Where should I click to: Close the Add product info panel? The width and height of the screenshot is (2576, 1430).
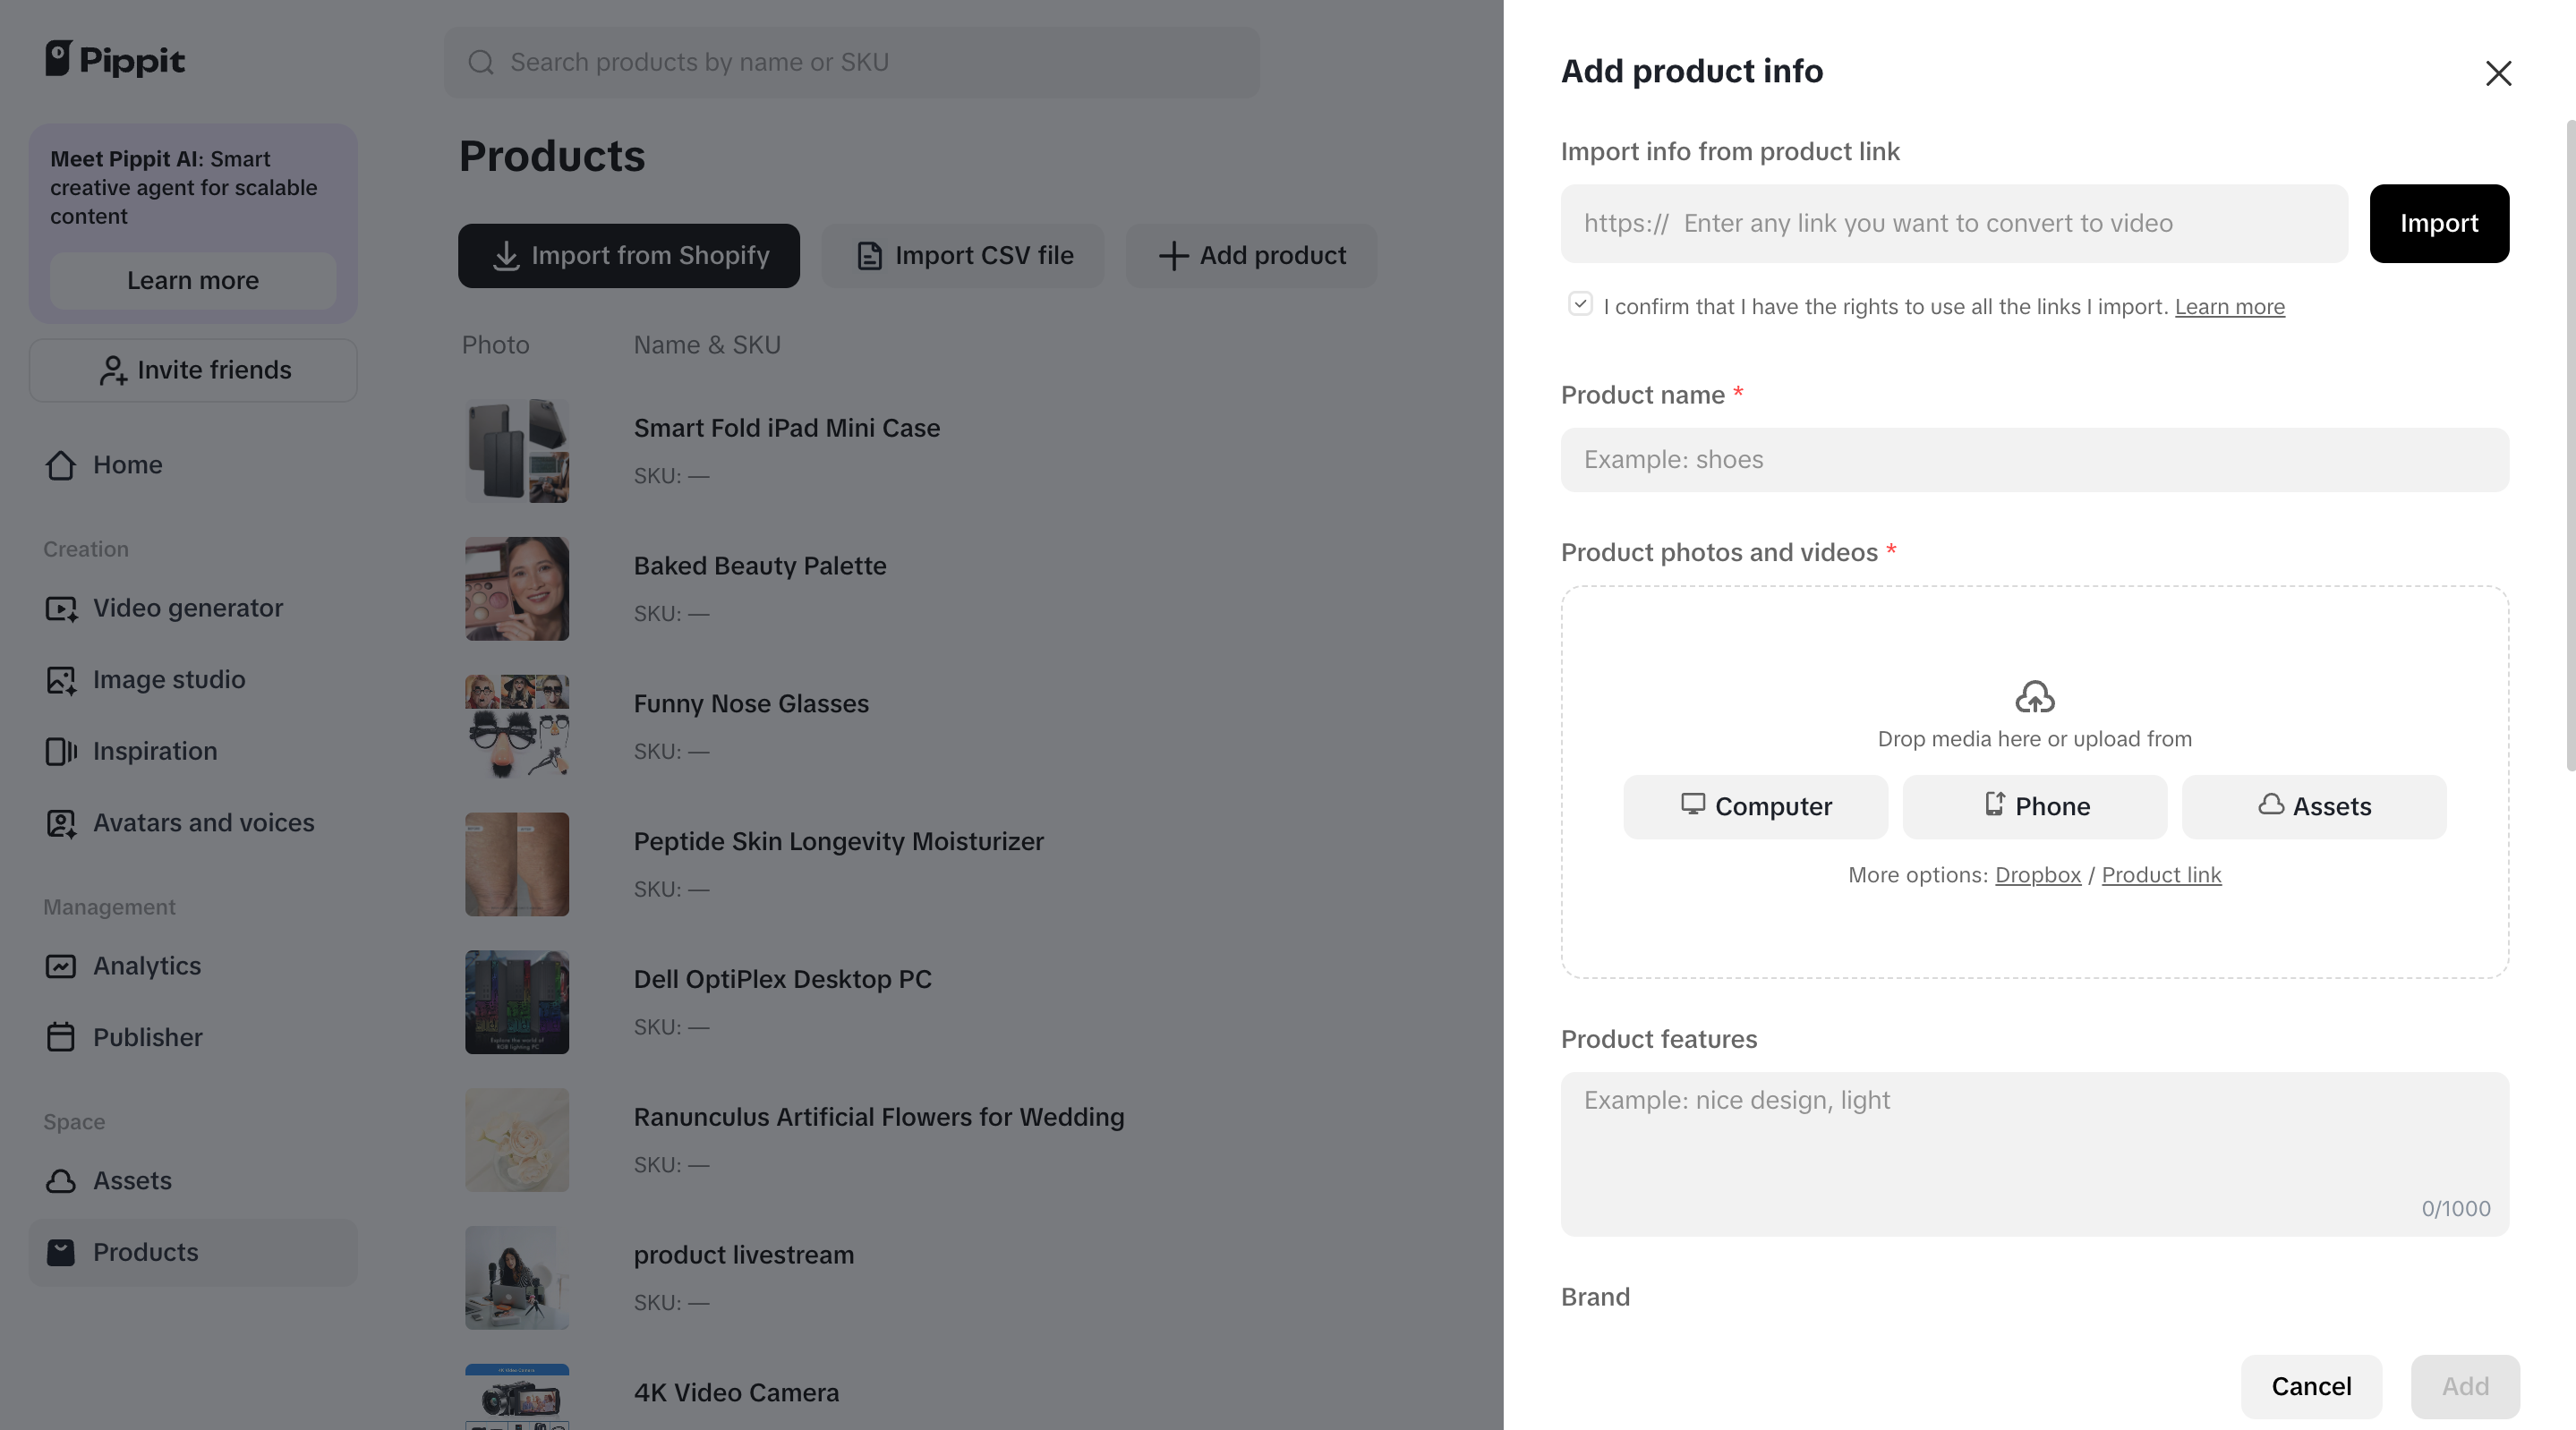point(2498,73)
